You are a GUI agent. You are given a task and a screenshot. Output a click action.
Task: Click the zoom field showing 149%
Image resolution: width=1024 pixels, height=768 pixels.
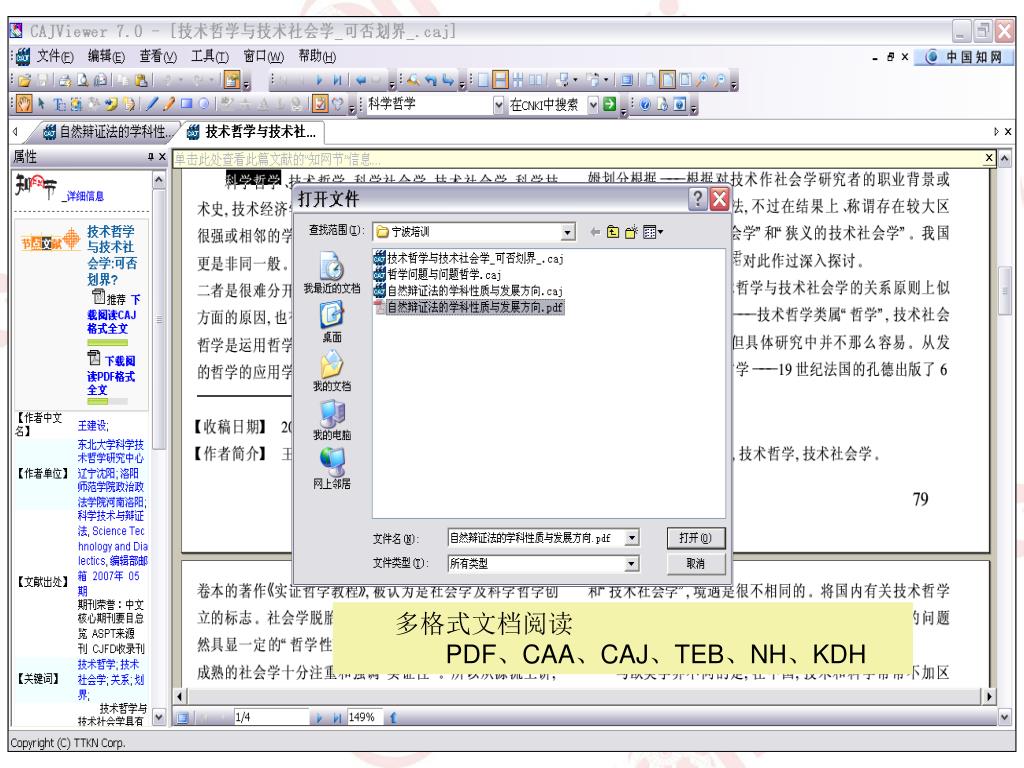pyautogui.click(x=366, y=717)
